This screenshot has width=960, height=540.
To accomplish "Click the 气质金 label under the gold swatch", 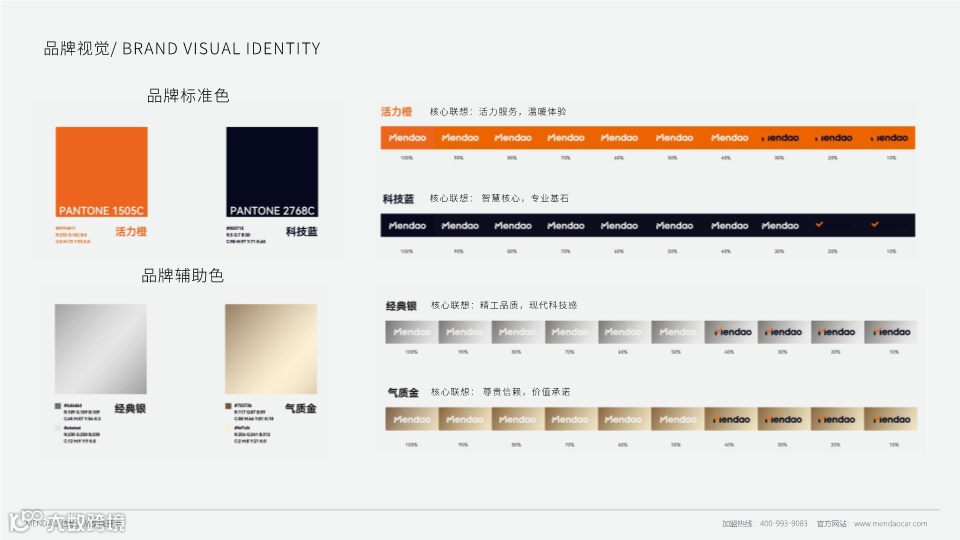I will (x=301, y=408).
